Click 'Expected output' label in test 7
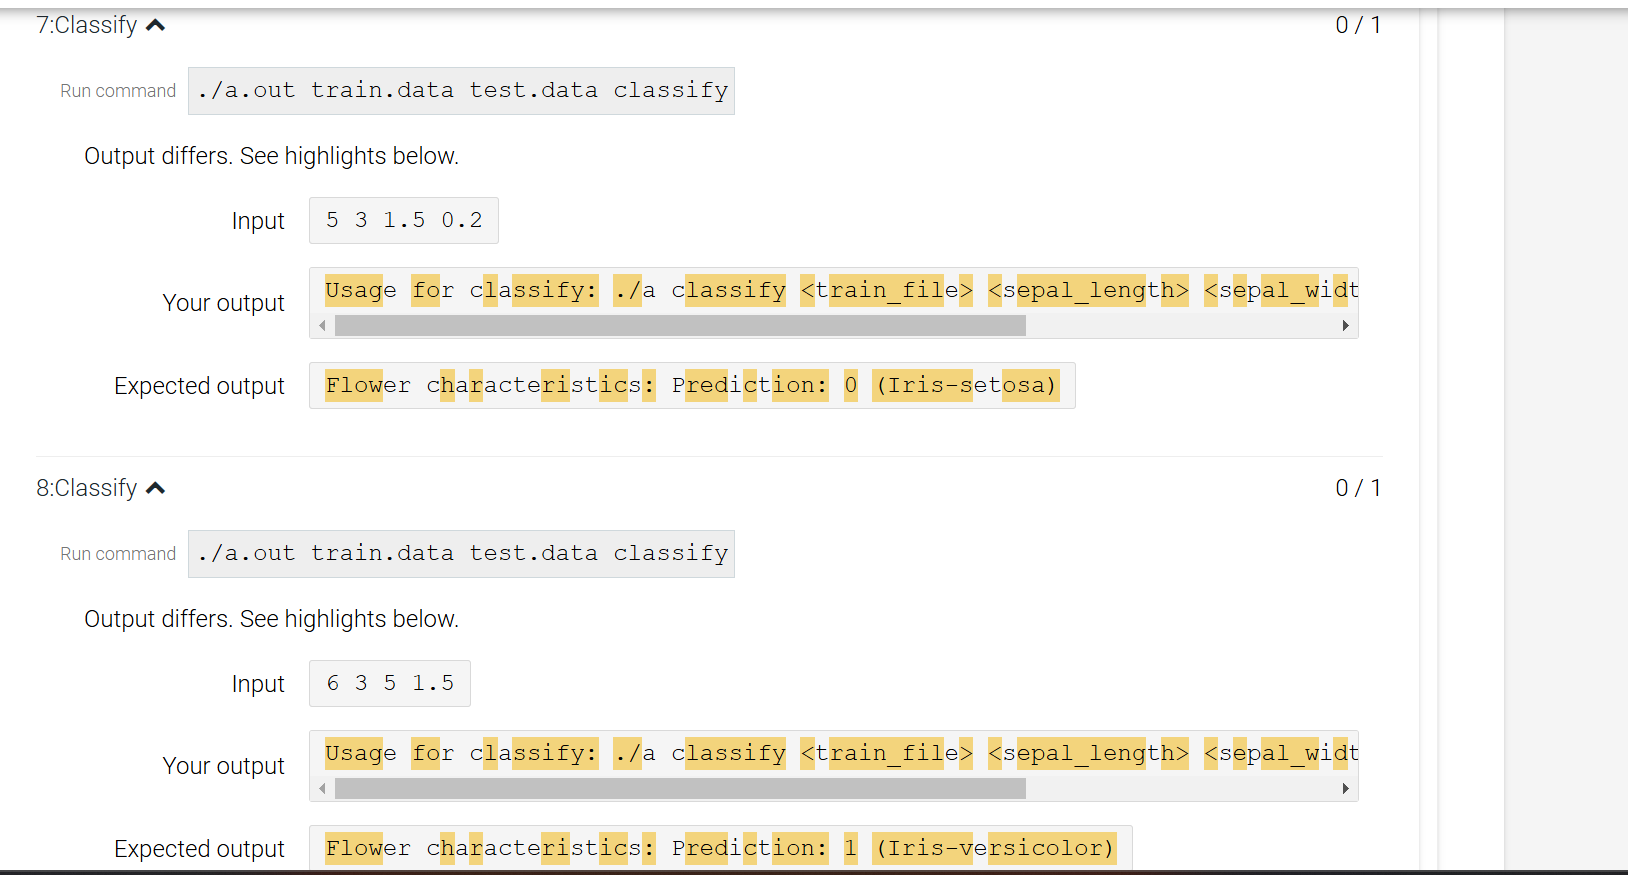Viewport: 1628px width, 875px height. pyautogui.click(x=199, y=386)
